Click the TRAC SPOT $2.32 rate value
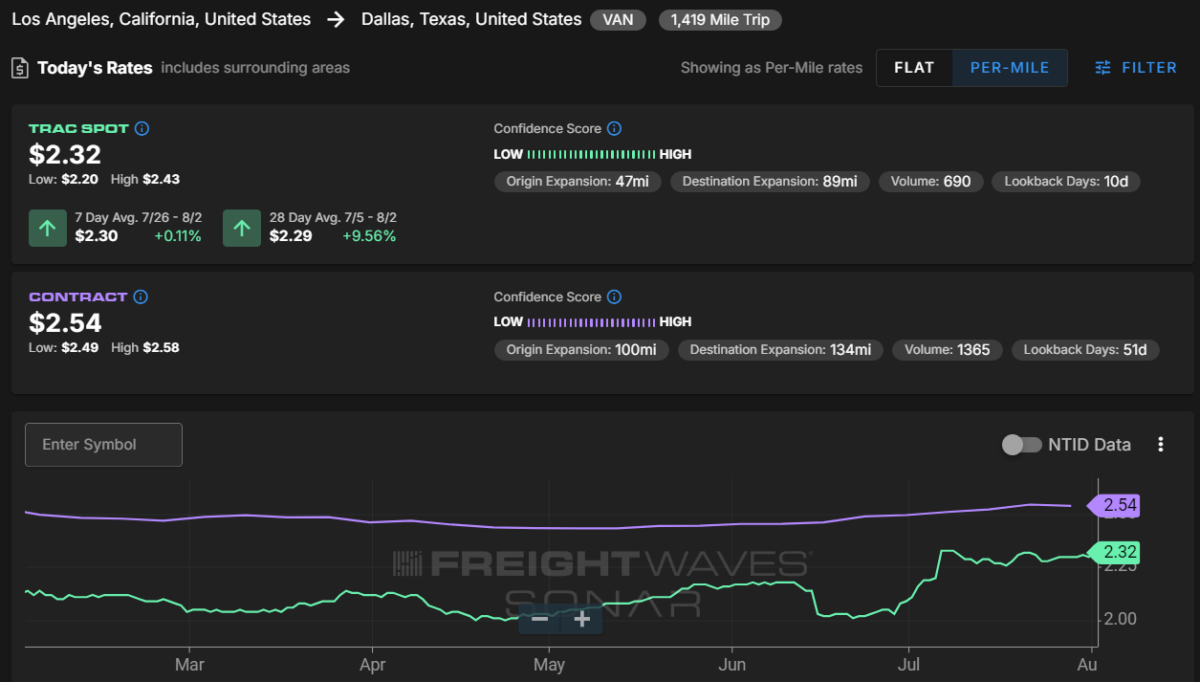 tap(65, 155)
